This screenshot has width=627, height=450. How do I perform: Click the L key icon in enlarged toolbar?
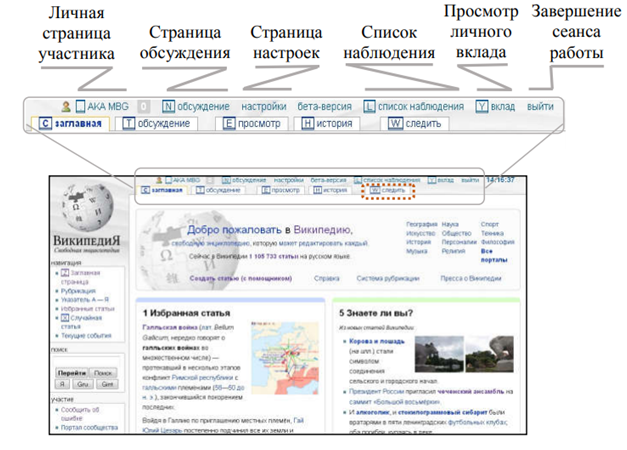369,106
